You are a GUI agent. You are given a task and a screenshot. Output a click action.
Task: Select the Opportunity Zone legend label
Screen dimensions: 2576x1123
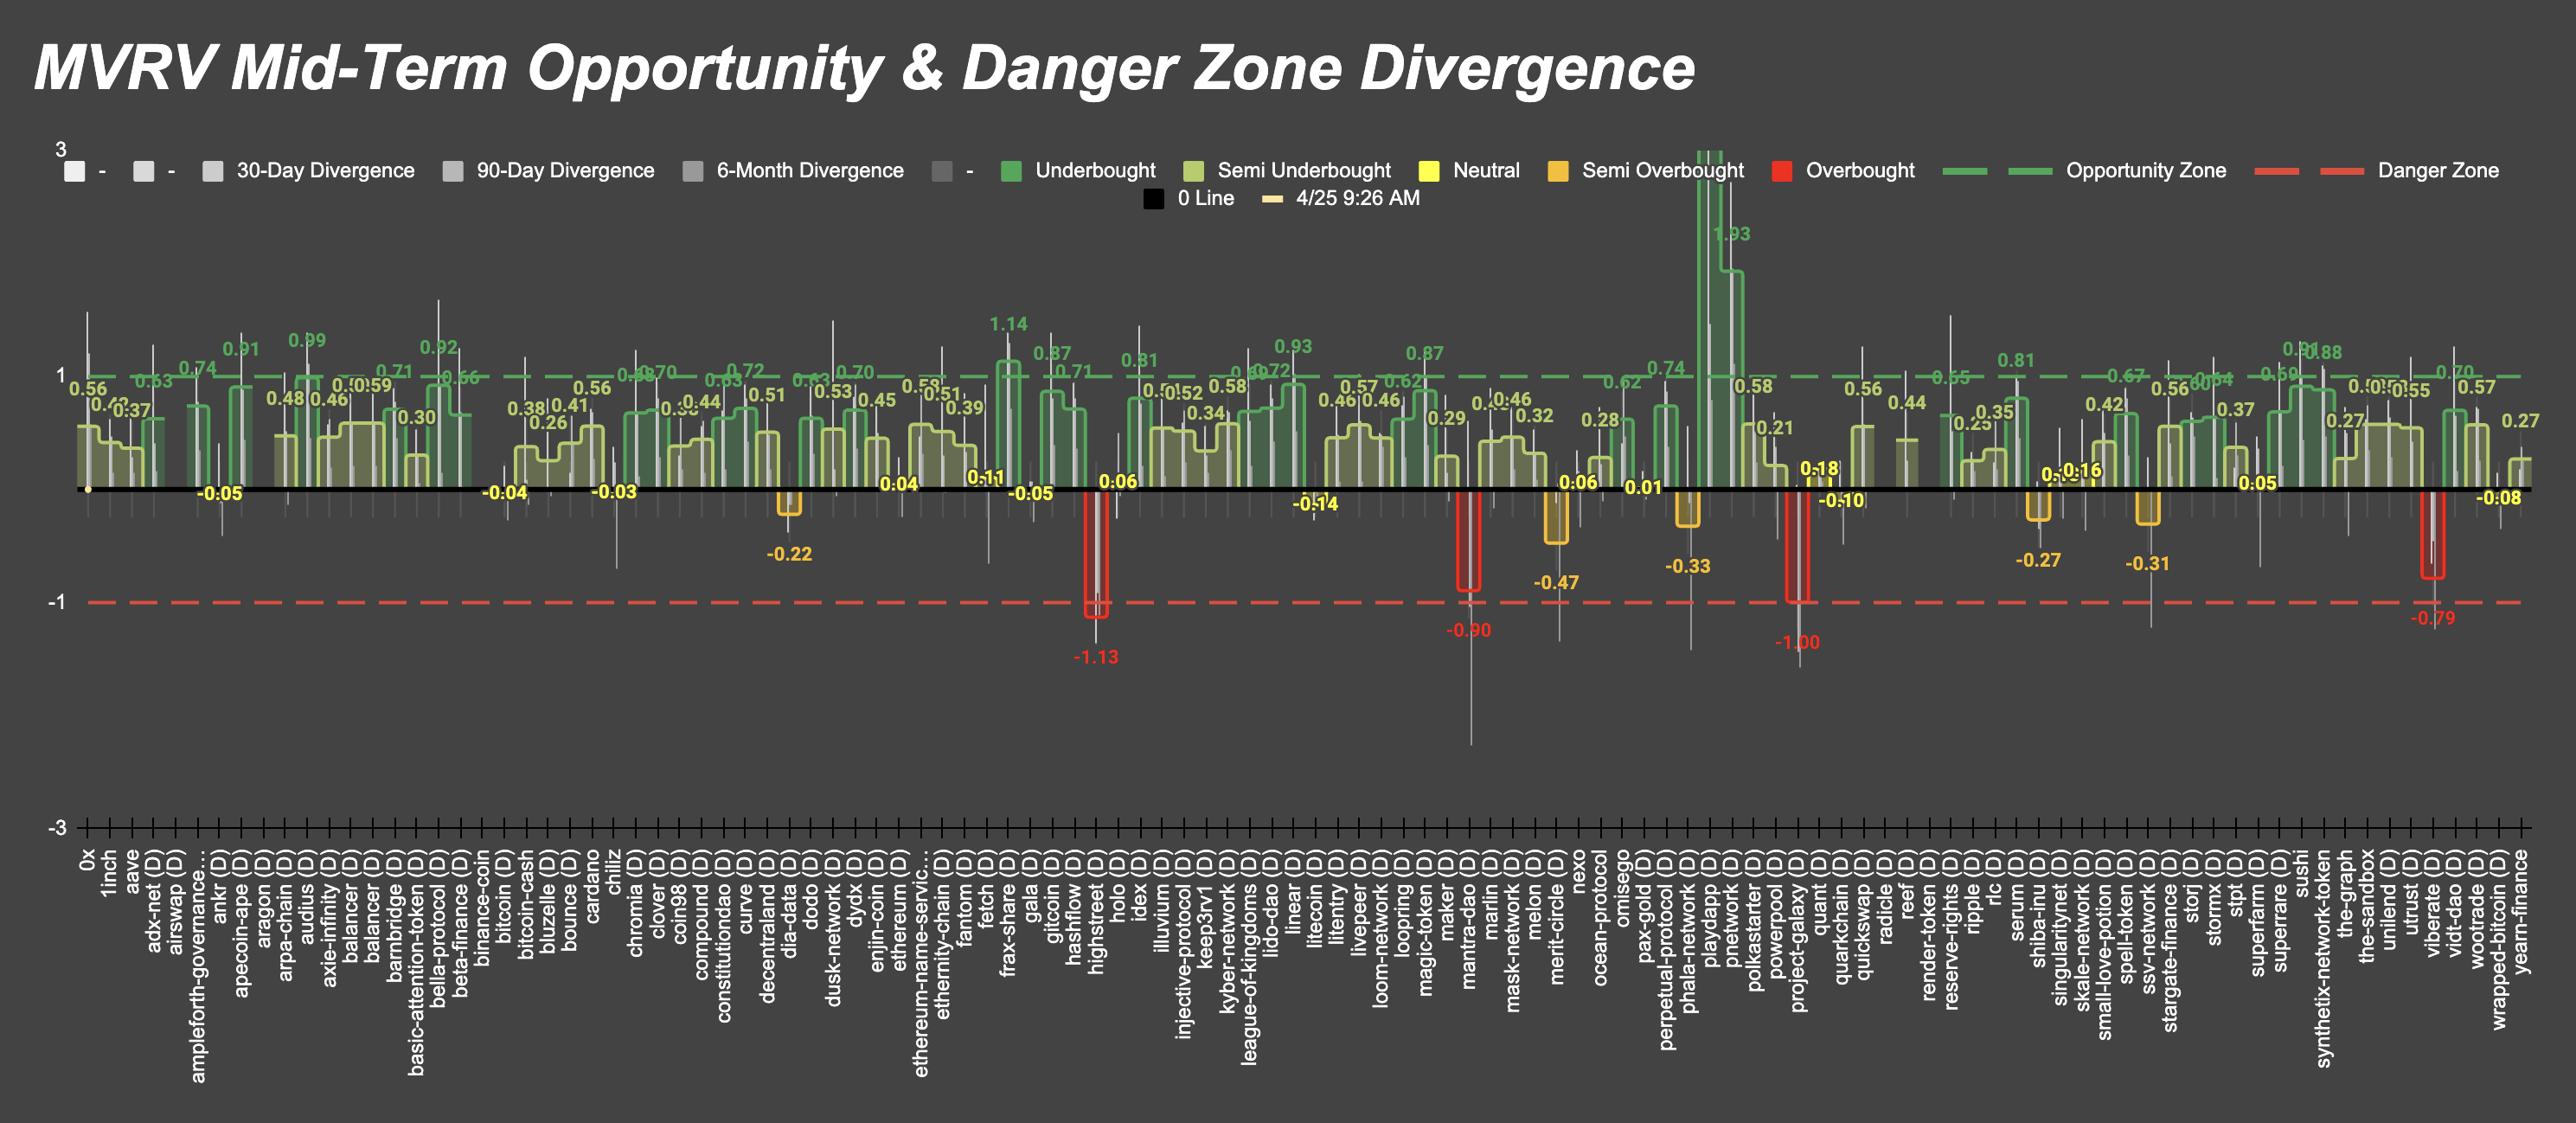(2145, 171)
